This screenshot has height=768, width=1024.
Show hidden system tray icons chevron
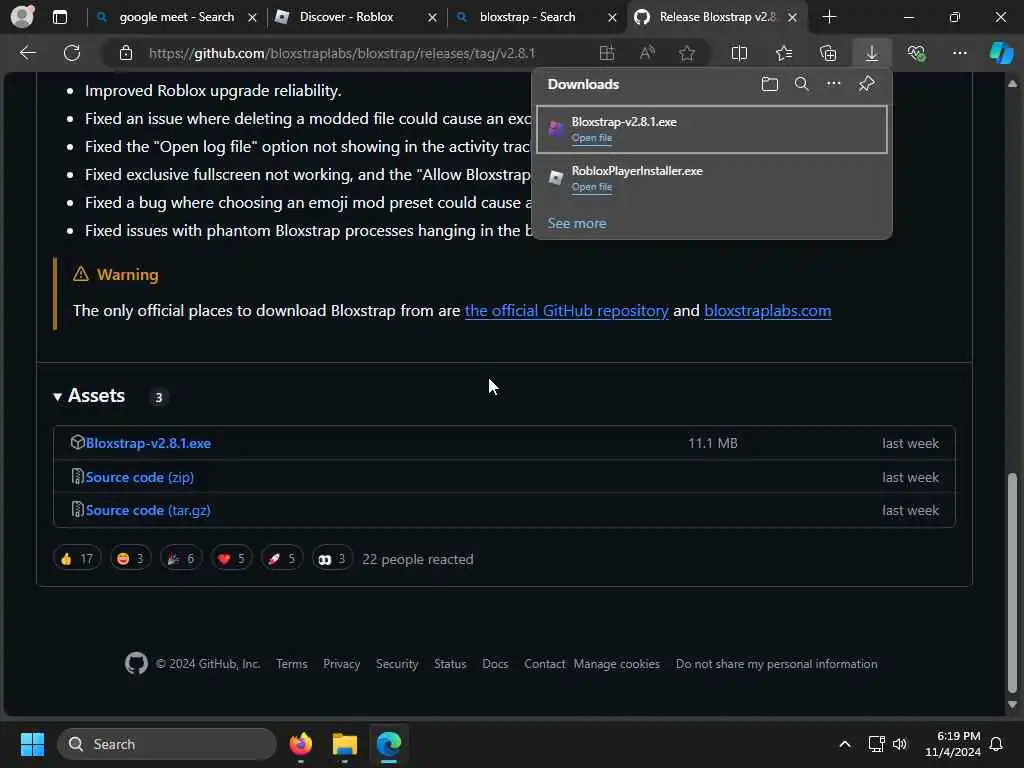pyautogui.click(x=844, y=744)
